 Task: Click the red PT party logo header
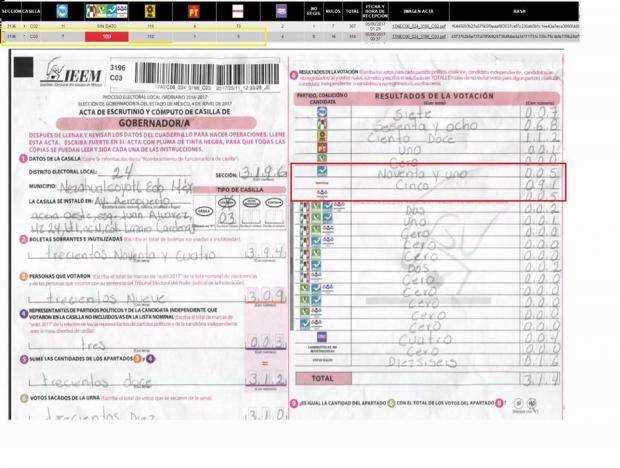(194, 11)
